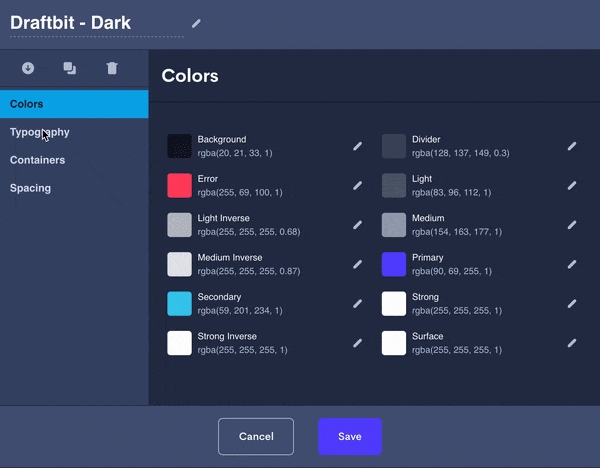
Task: Go to the Spacing section
Action: pyautogui.click(x=30, y=188)
